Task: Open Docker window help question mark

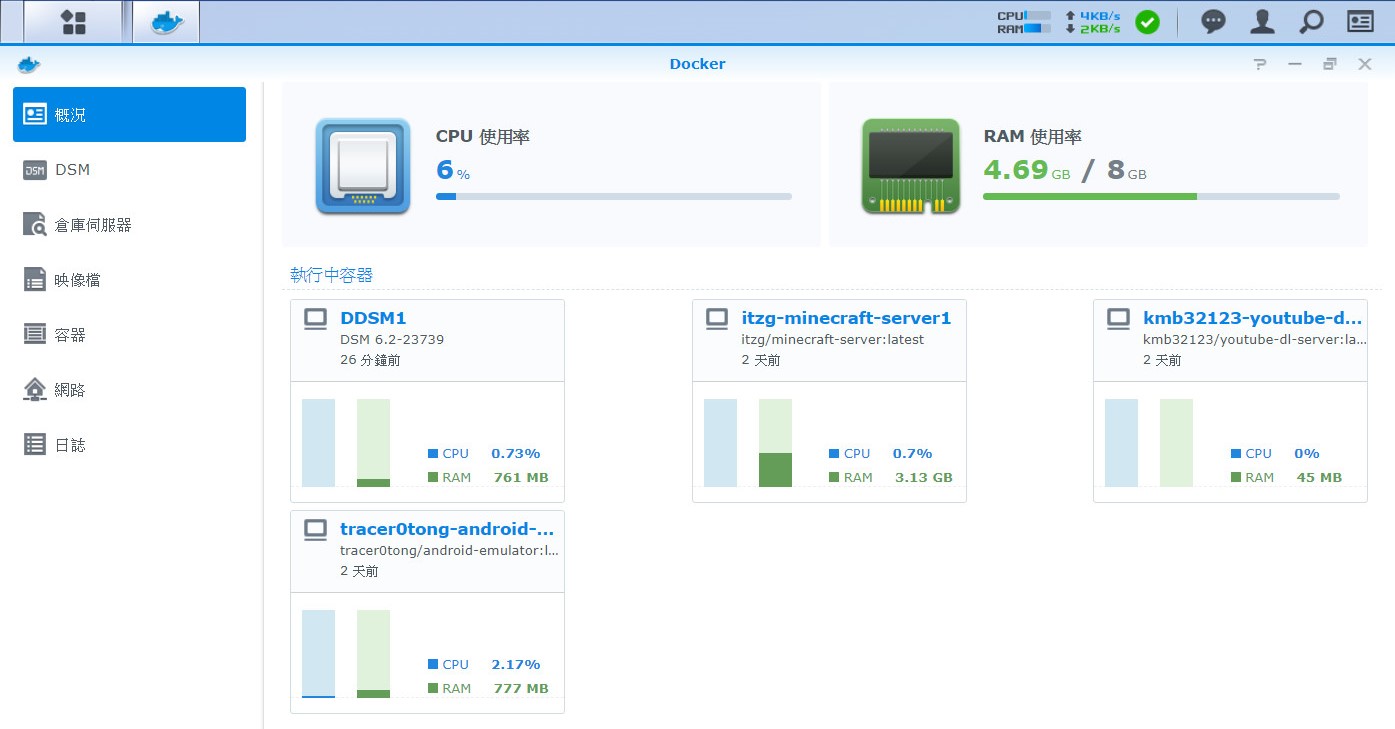Action: pos(1260,64)
